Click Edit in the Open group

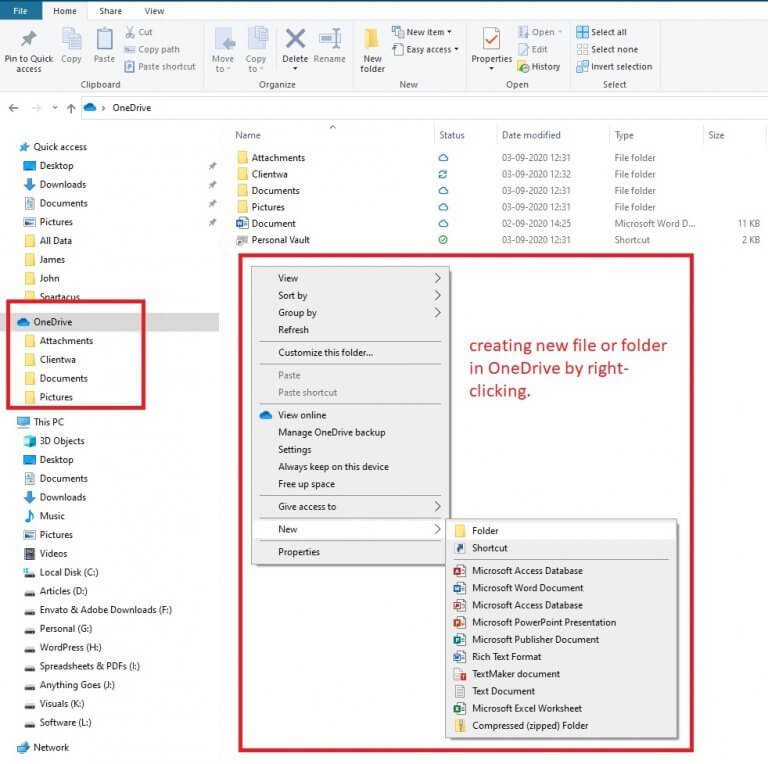click(x=533, y=49)
